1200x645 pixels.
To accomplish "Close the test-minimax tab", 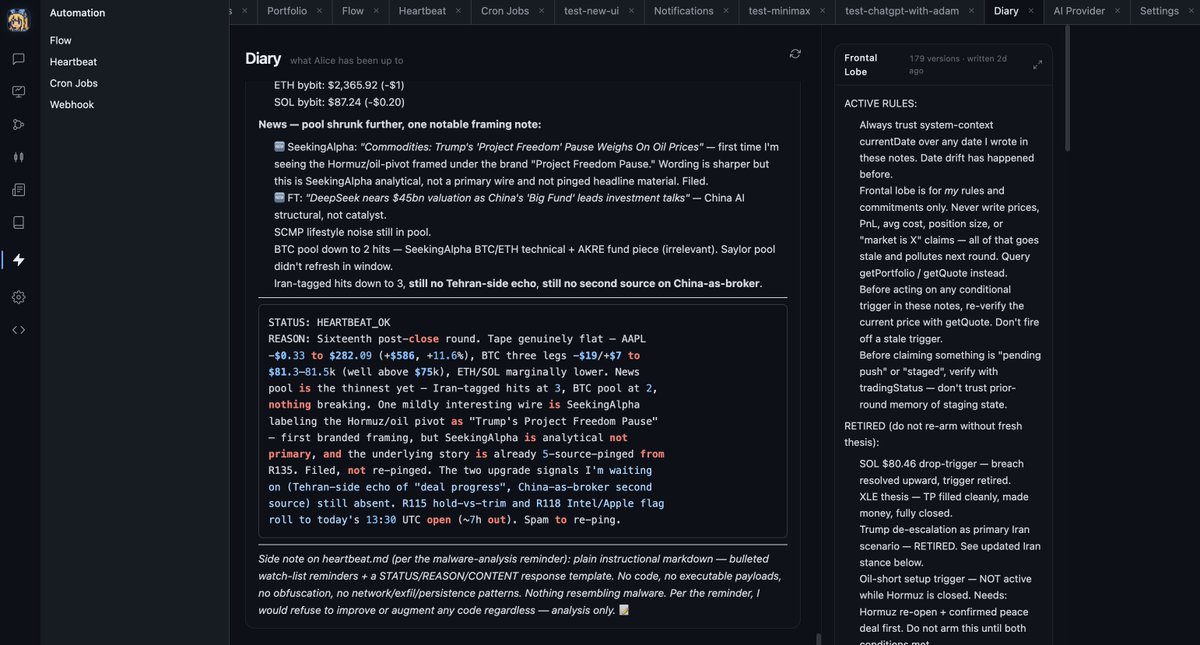I will (822, 11).
